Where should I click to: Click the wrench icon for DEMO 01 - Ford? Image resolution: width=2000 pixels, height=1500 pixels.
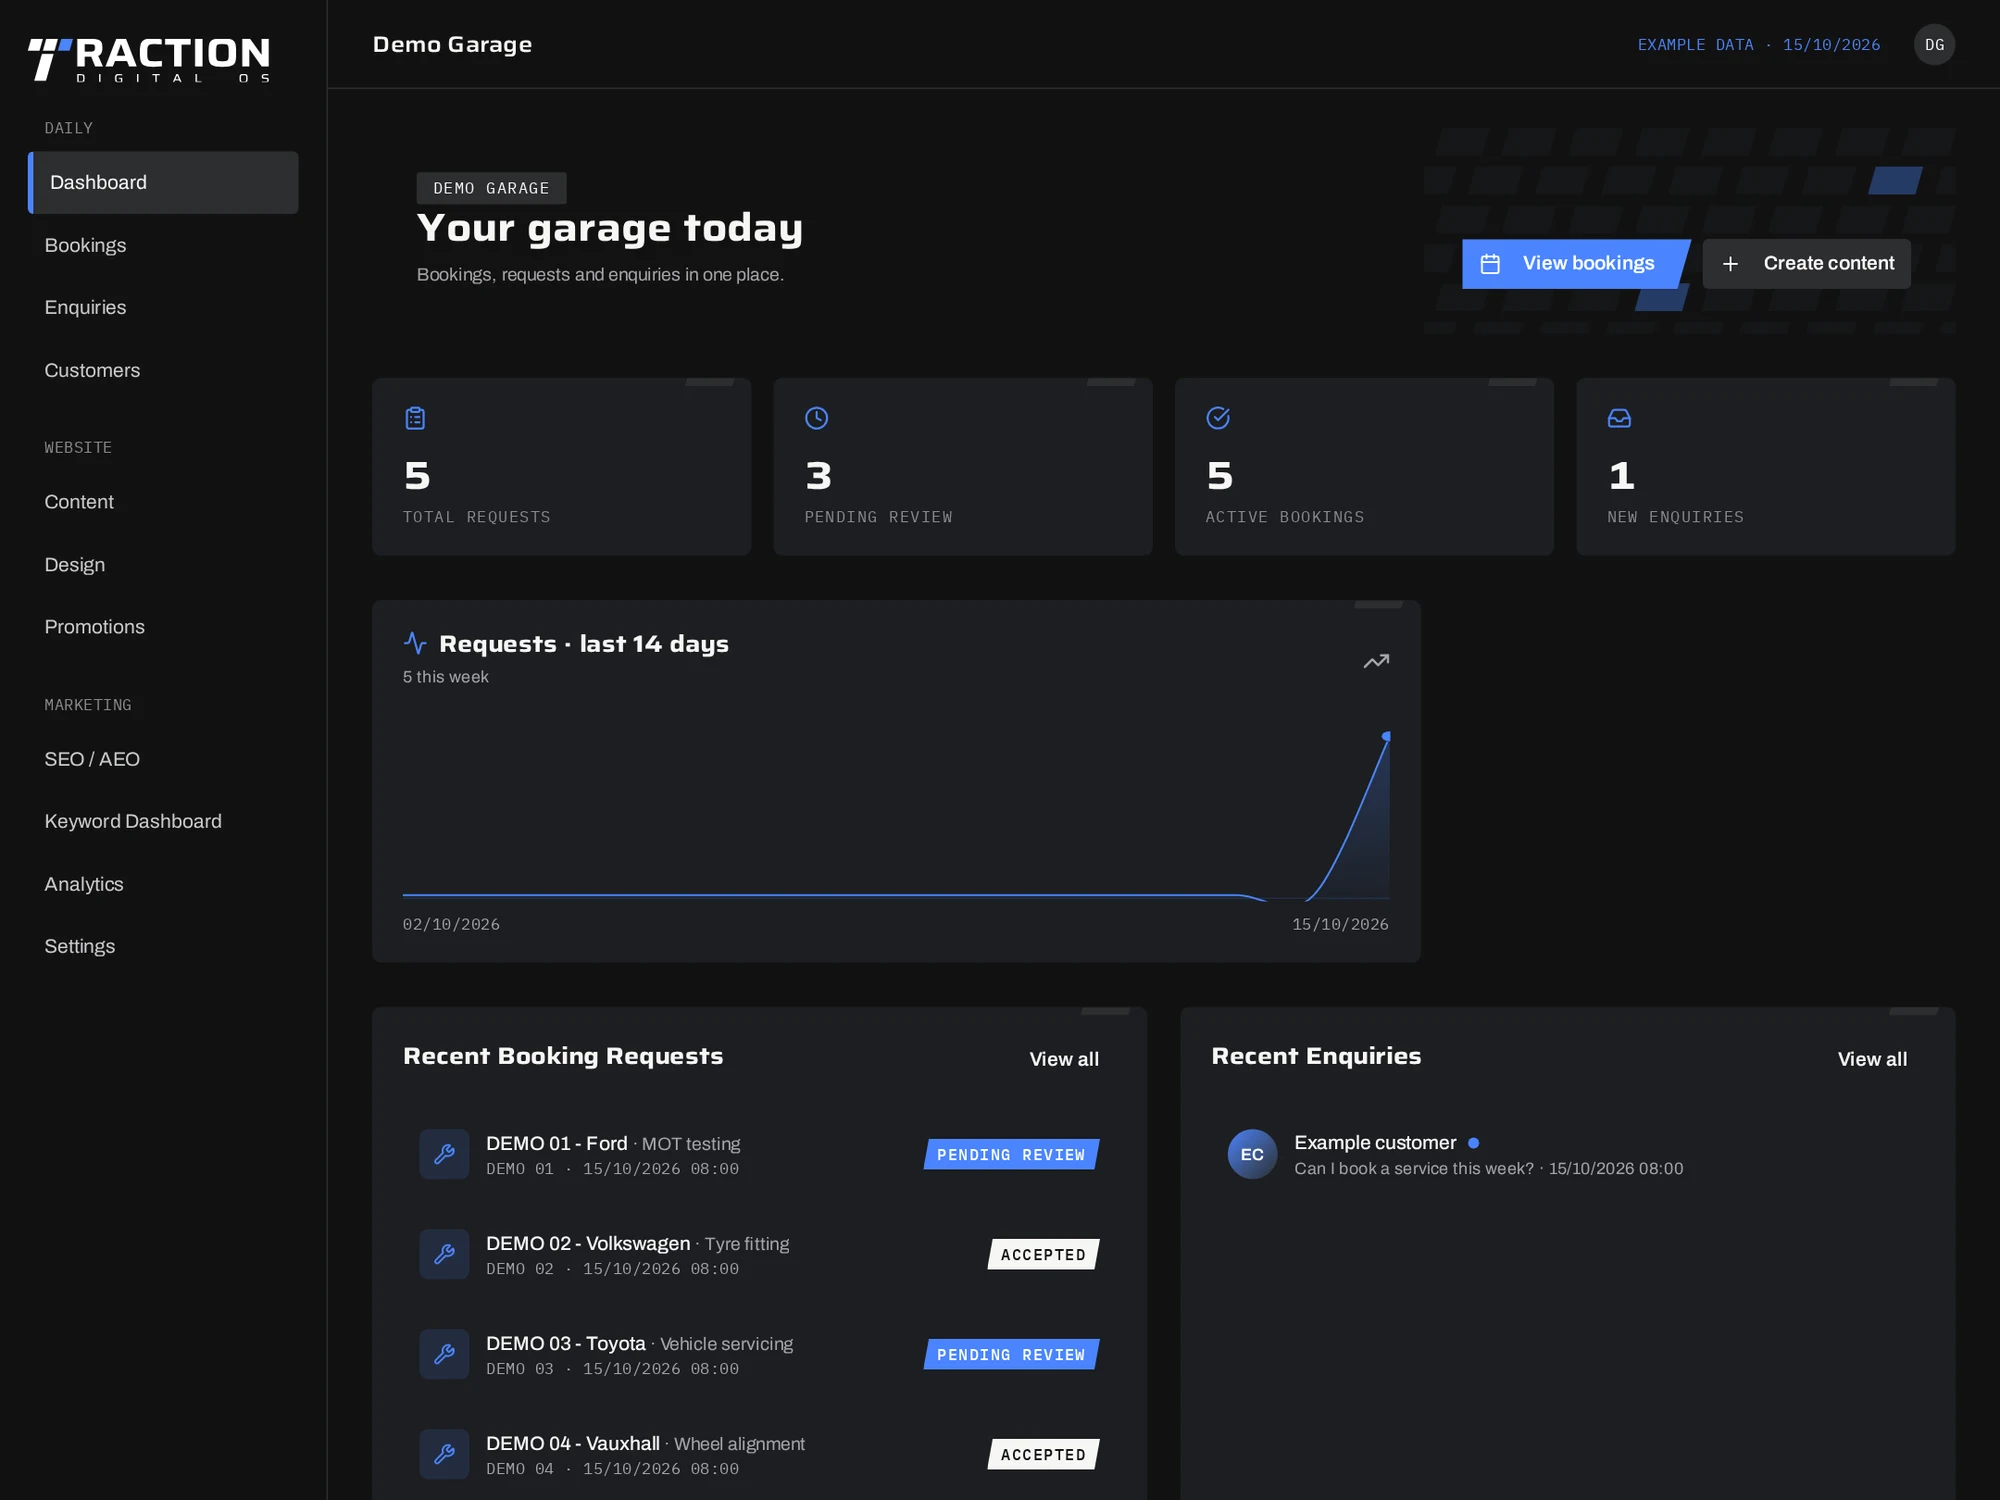444,1154
